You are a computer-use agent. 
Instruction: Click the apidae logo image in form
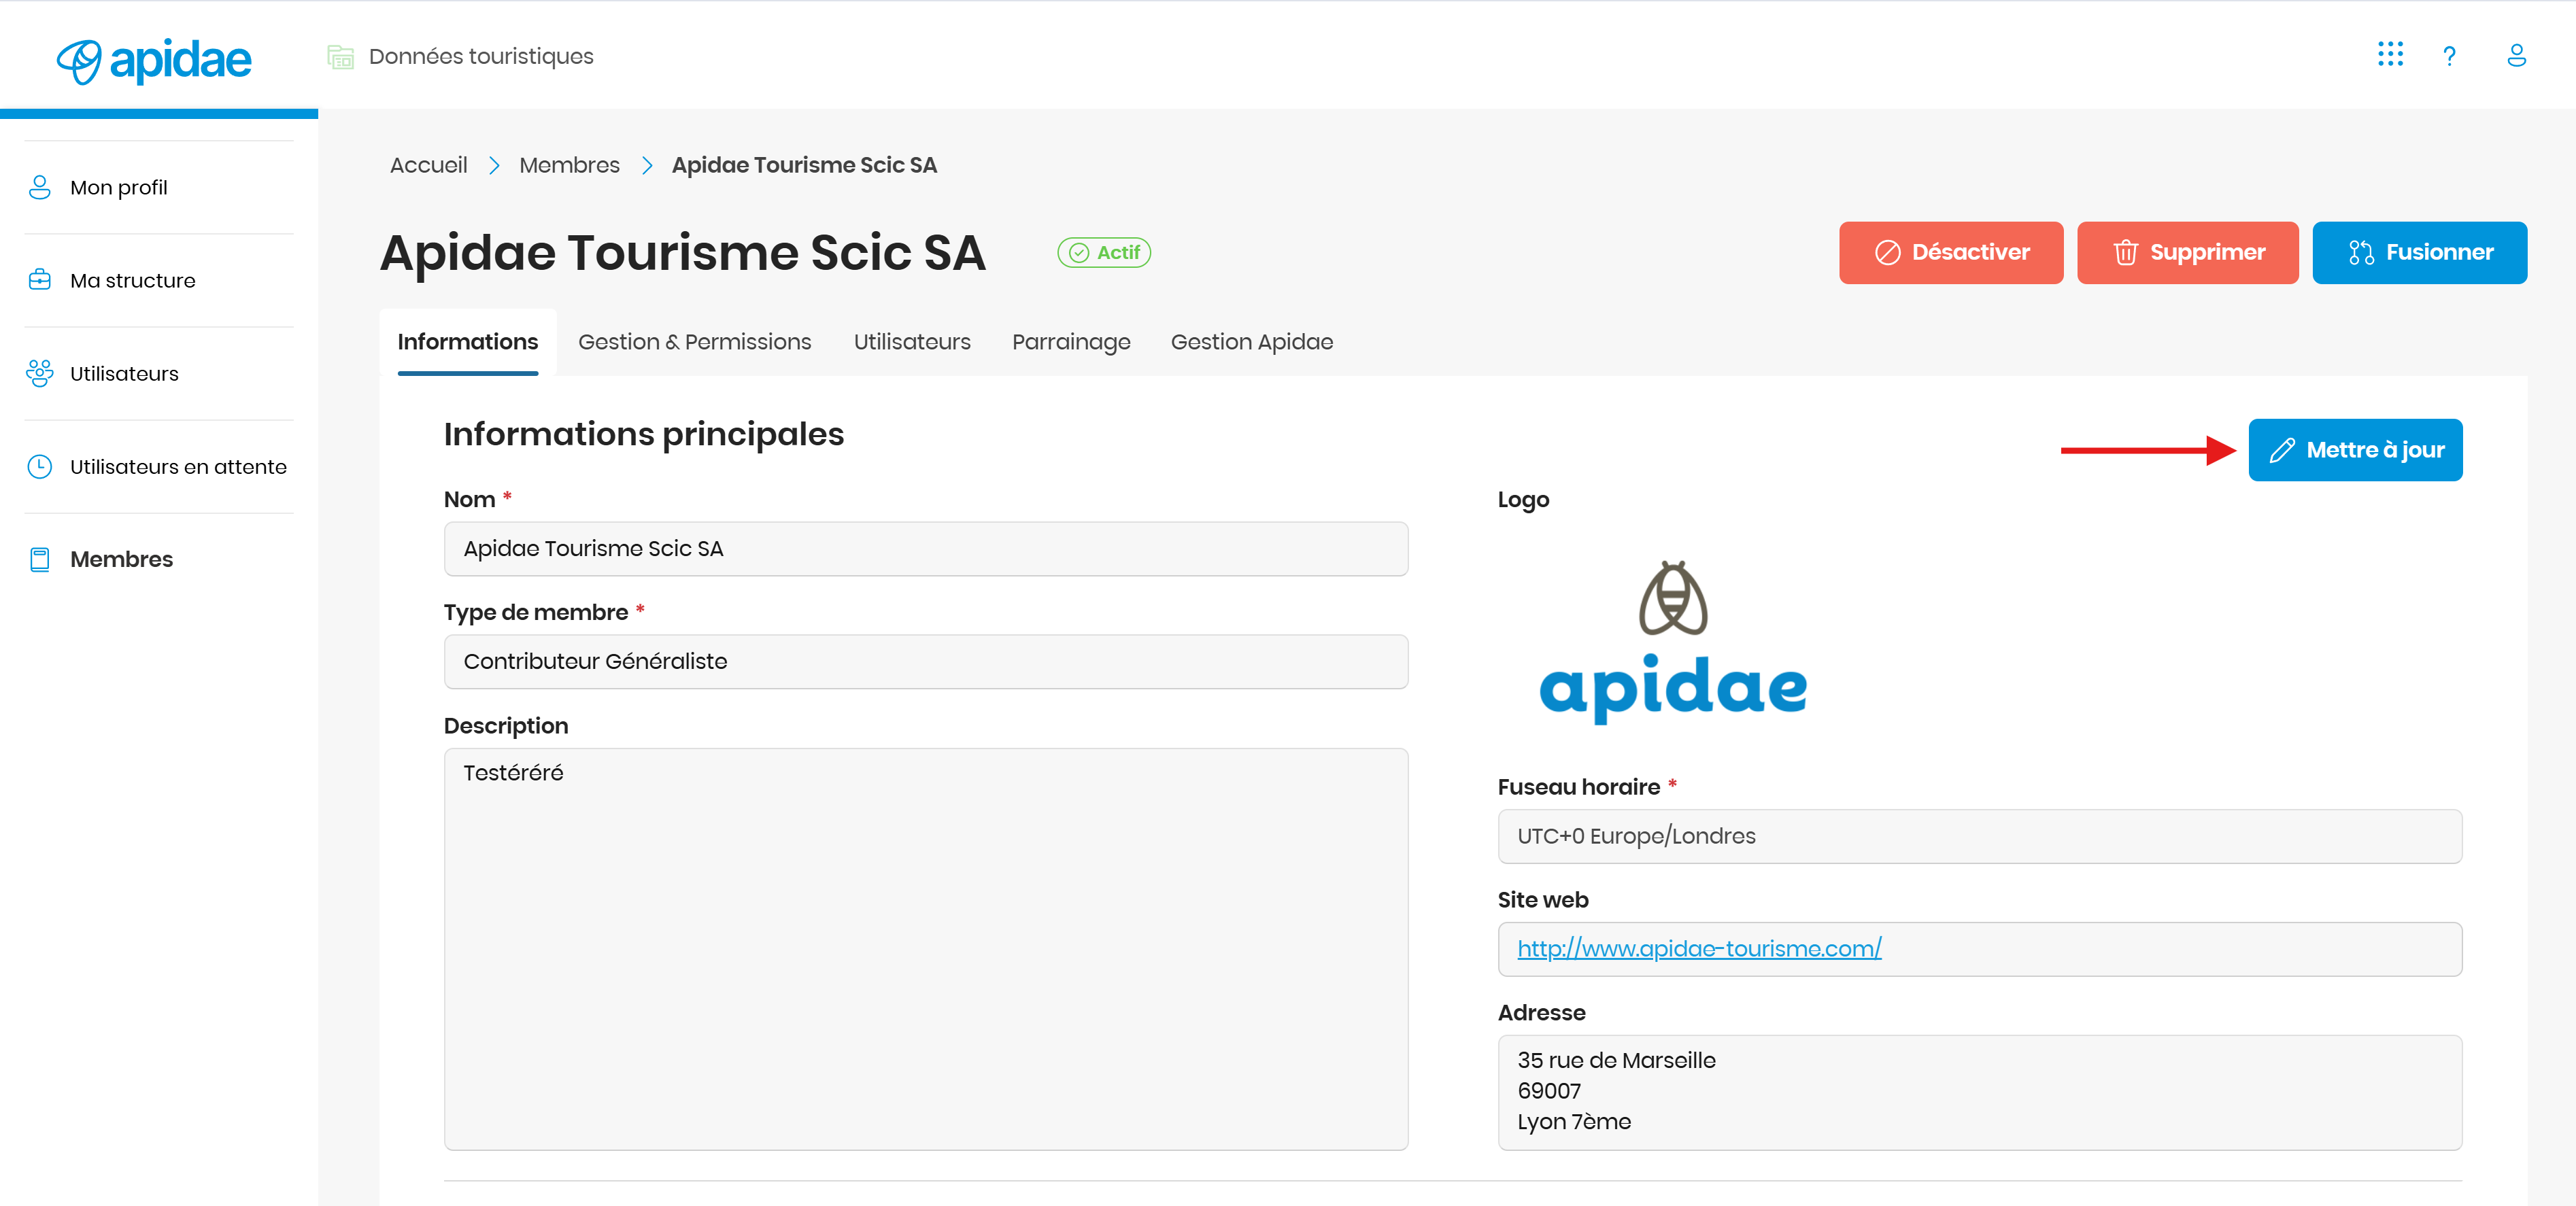pyautogui.click(x=1673, y=642)
